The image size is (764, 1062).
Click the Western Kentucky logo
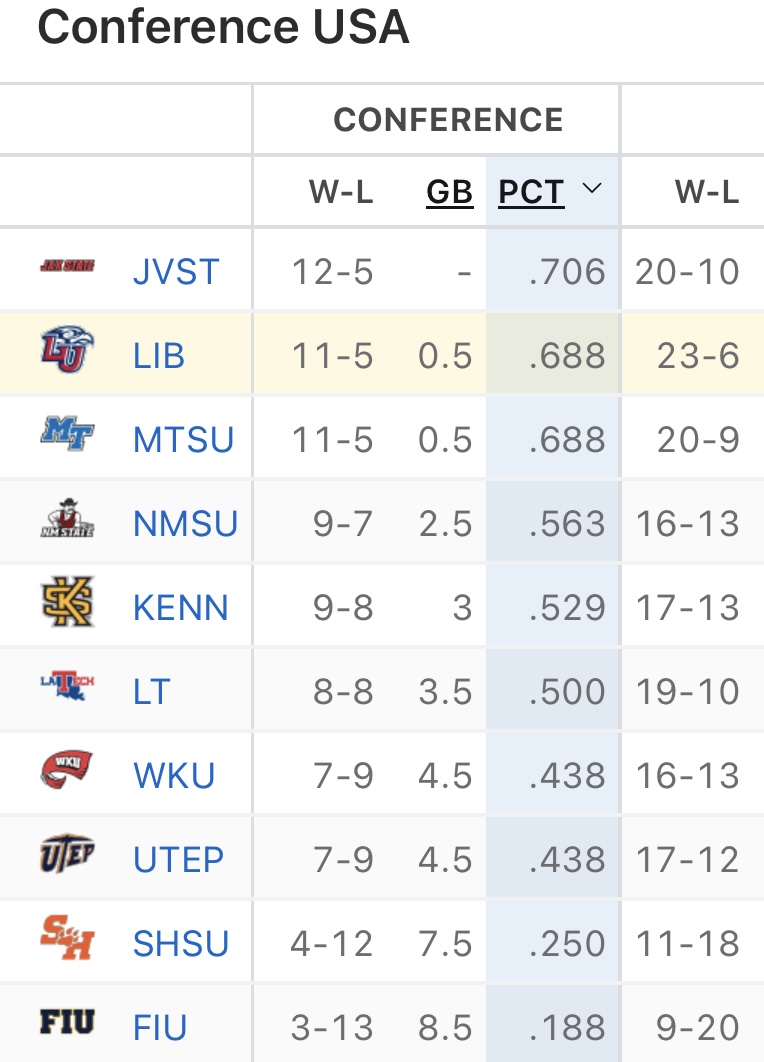point(67,771)
